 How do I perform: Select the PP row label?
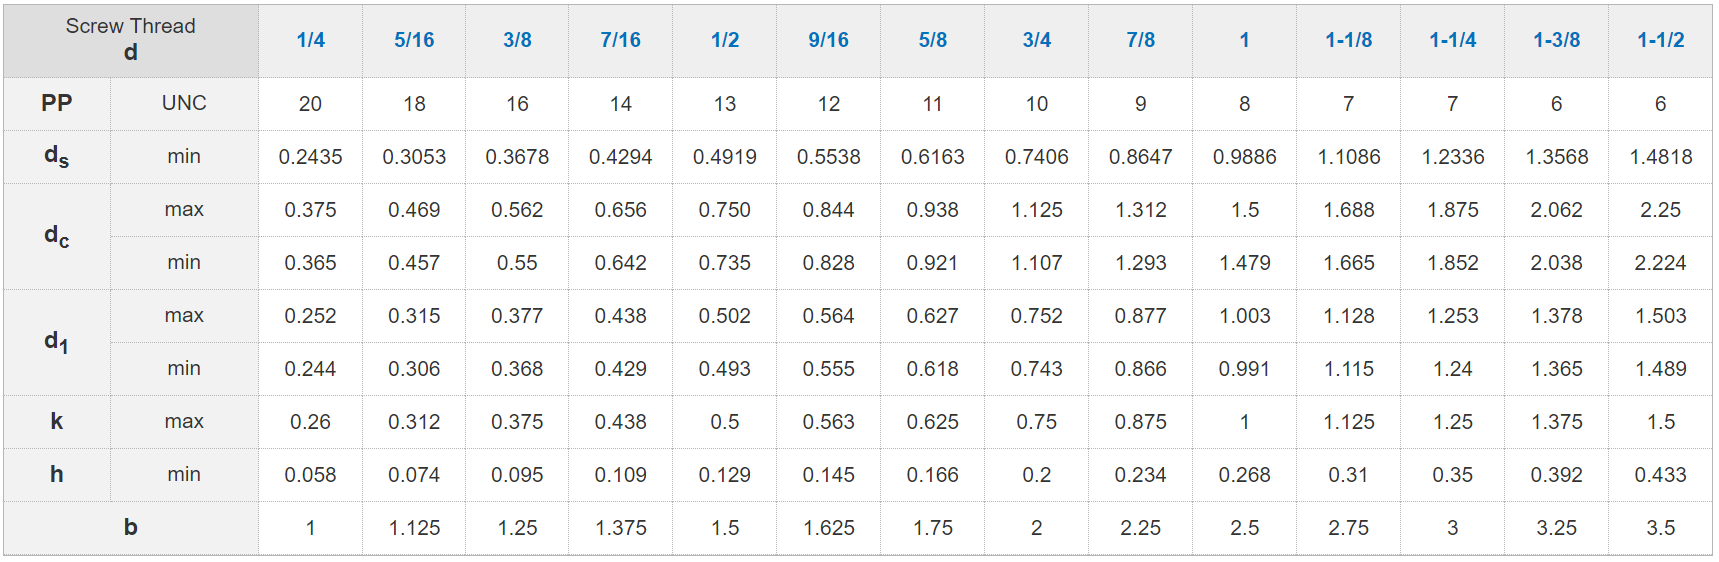[57, 103]
